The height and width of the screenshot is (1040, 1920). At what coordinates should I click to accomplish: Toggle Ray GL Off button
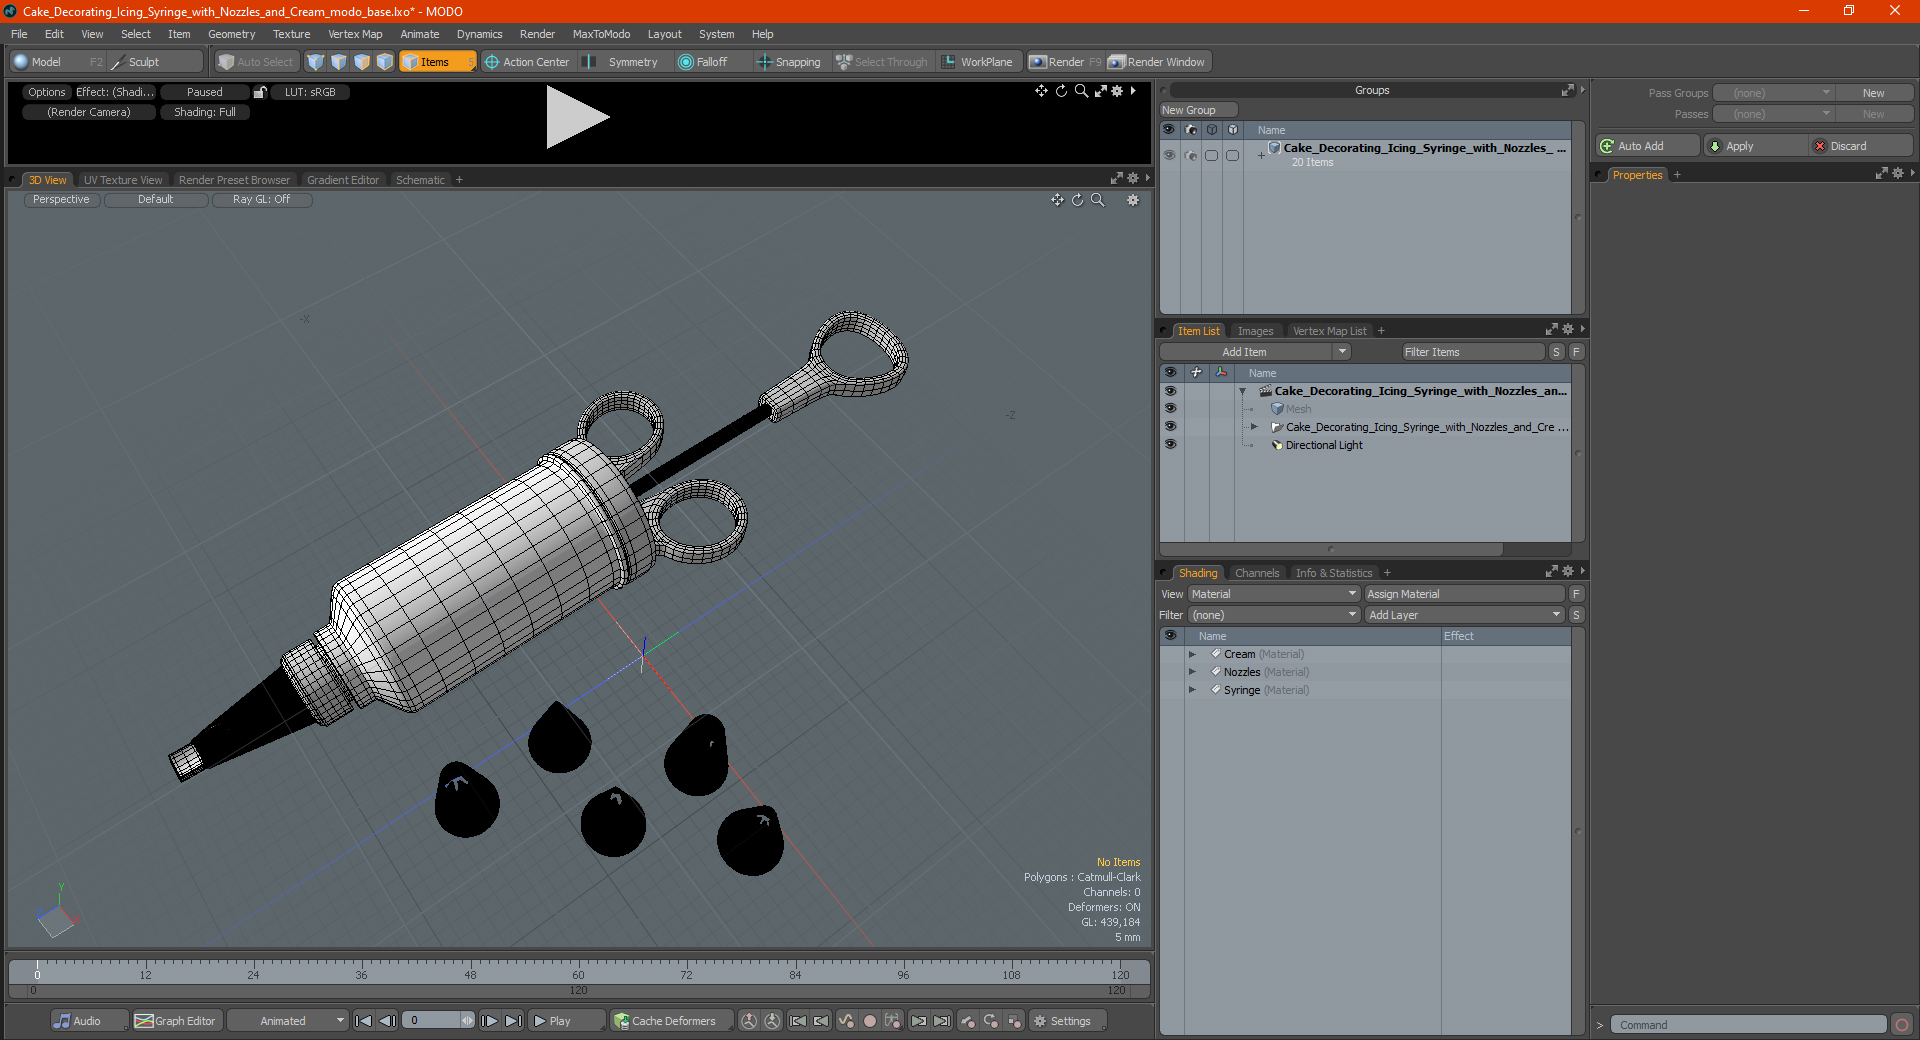(x=262, y=200)
